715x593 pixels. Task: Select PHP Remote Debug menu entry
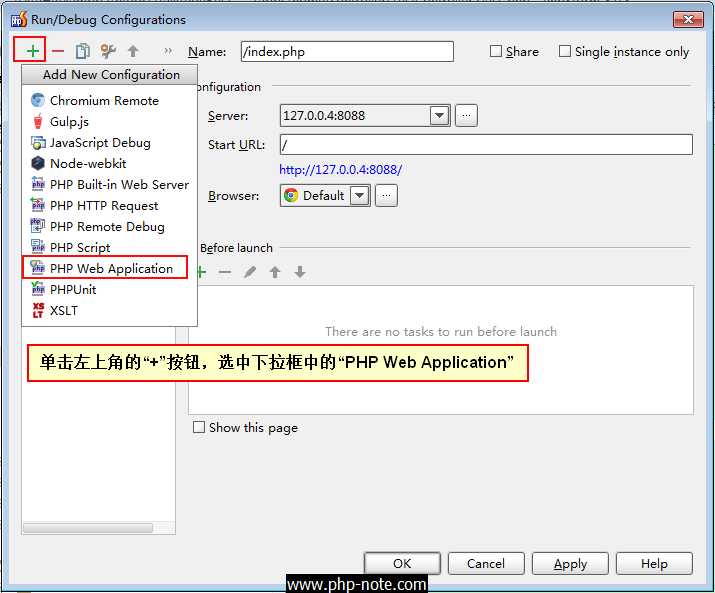(109, 226)
